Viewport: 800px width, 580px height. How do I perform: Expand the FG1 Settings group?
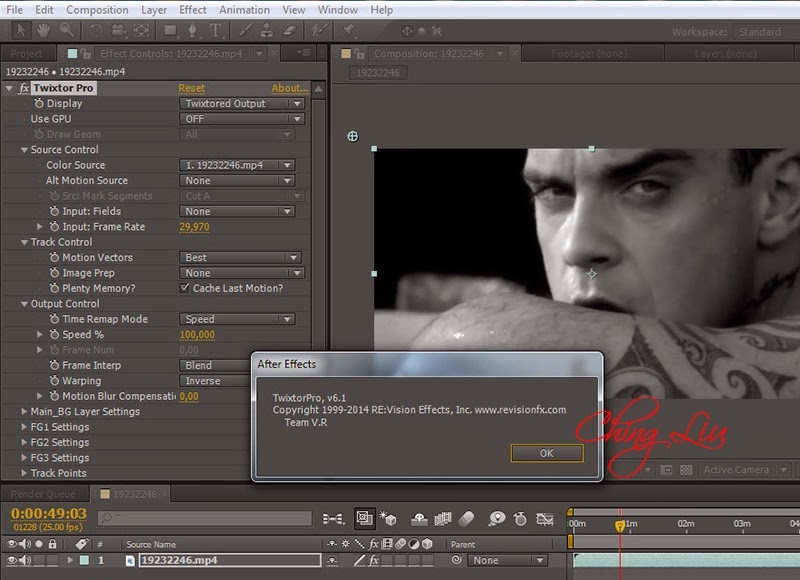(24, 427)
